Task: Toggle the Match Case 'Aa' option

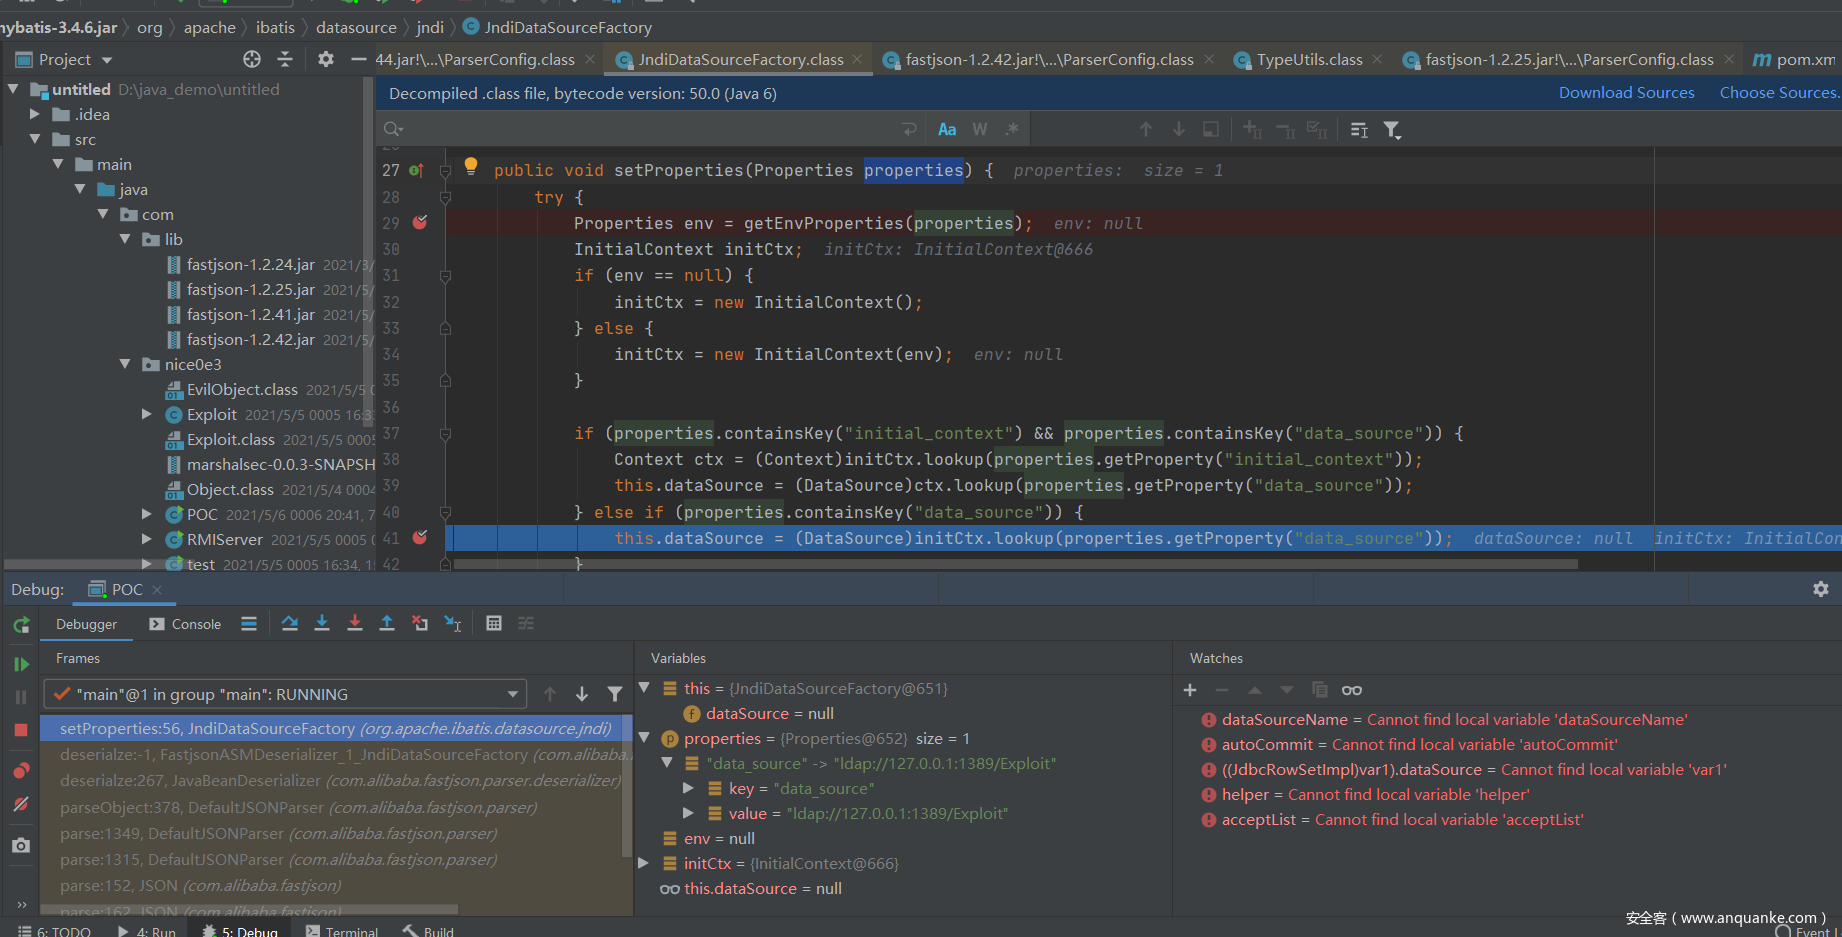Action: point(946,129)
